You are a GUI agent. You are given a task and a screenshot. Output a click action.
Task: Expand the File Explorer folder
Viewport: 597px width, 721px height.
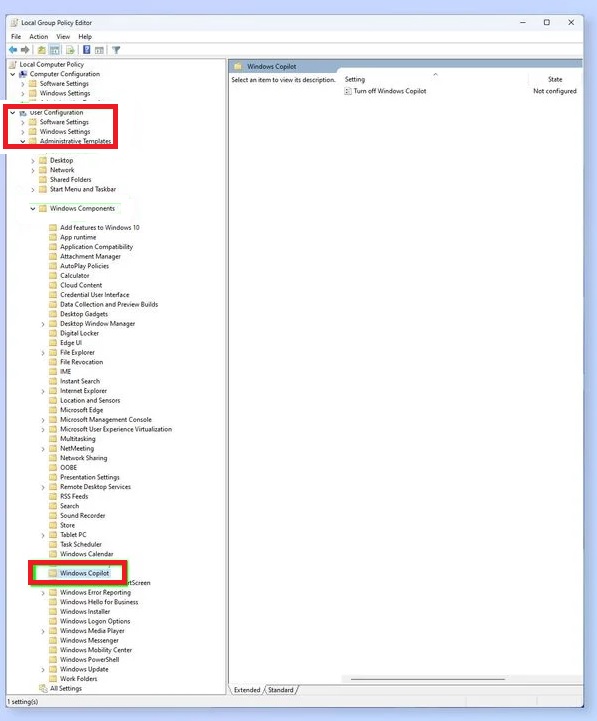[x=43, y=353]
